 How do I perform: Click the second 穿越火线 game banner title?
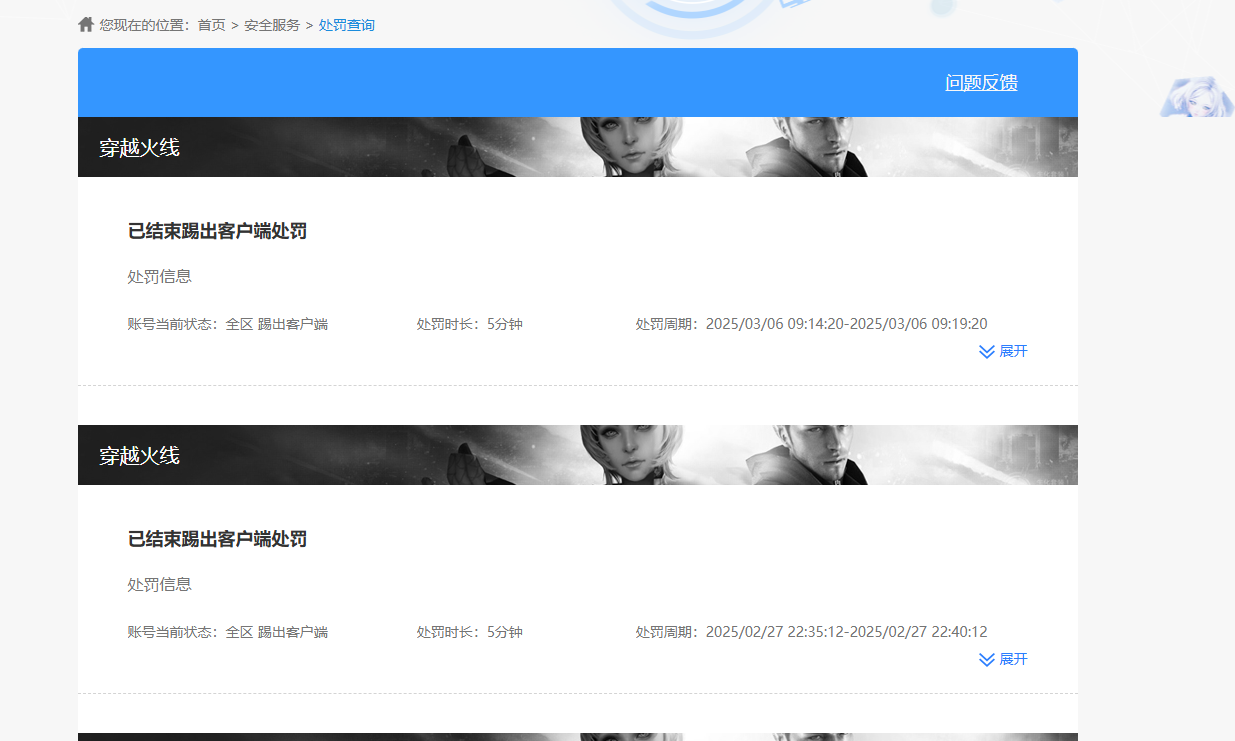(139, 455)
